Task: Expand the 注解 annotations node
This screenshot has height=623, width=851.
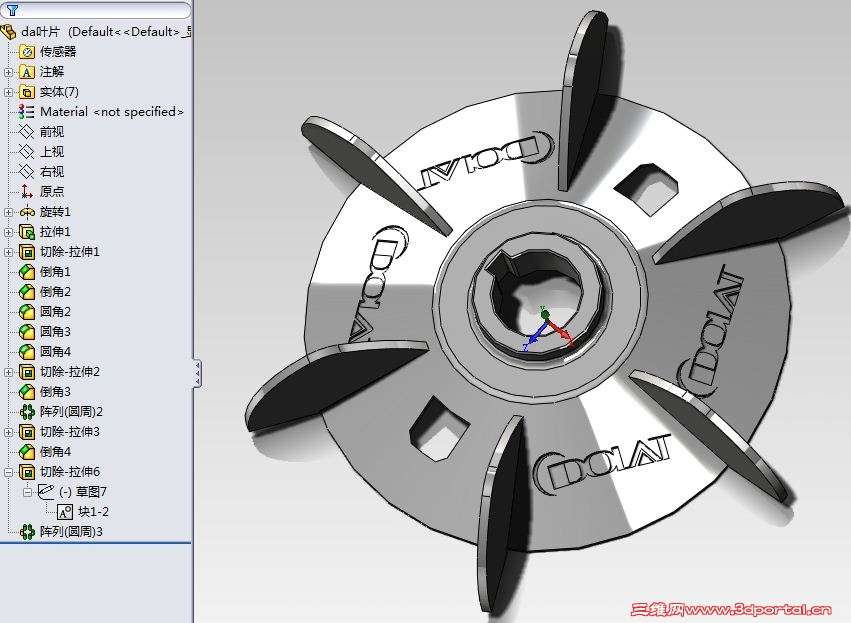Action: point(8,72)
